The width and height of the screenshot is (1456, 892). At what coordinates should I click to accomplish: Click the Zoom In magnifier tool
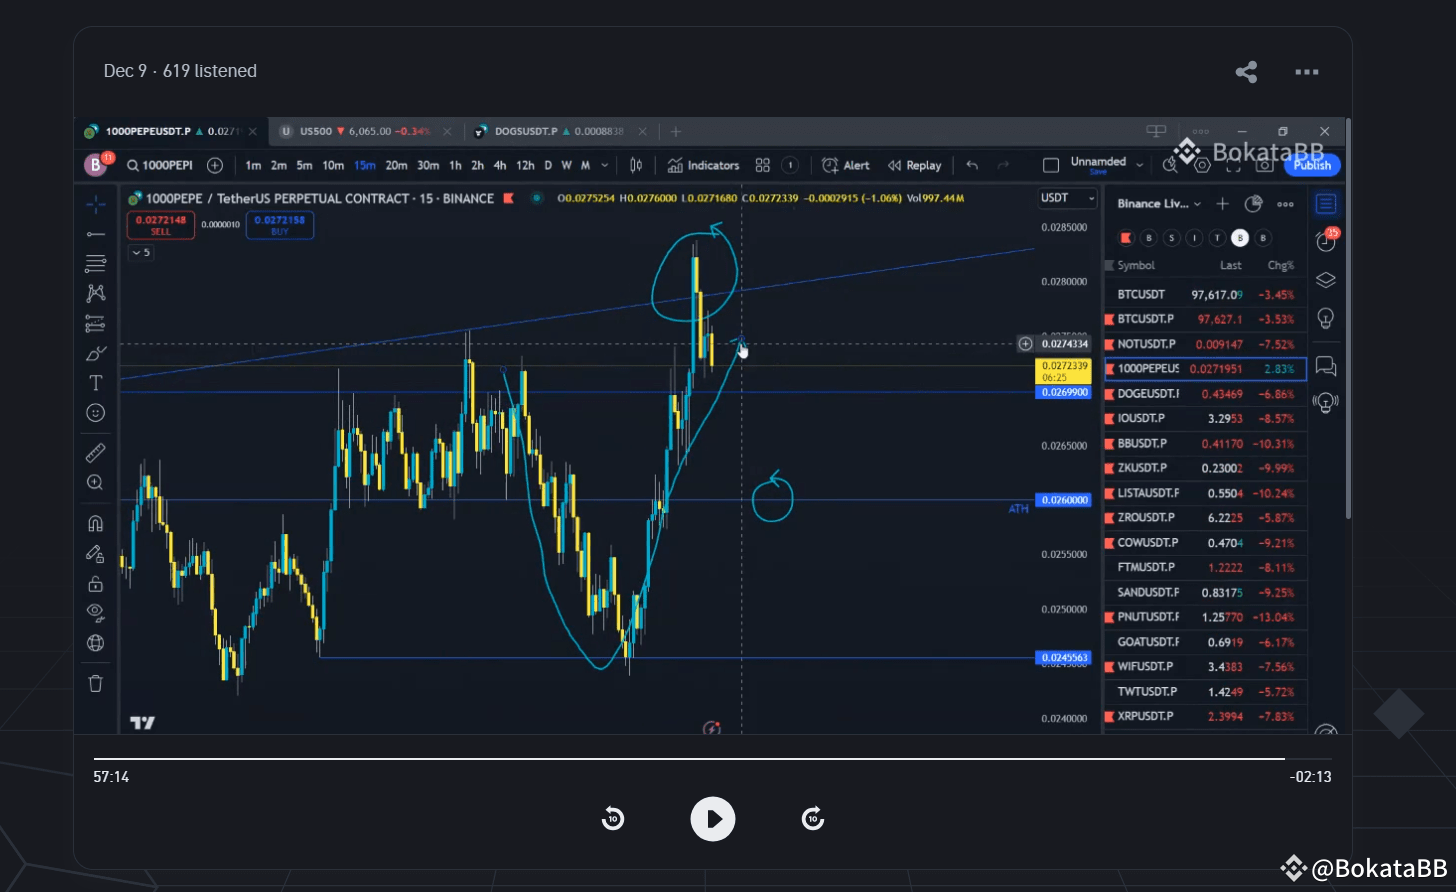(x=96, y=483)
